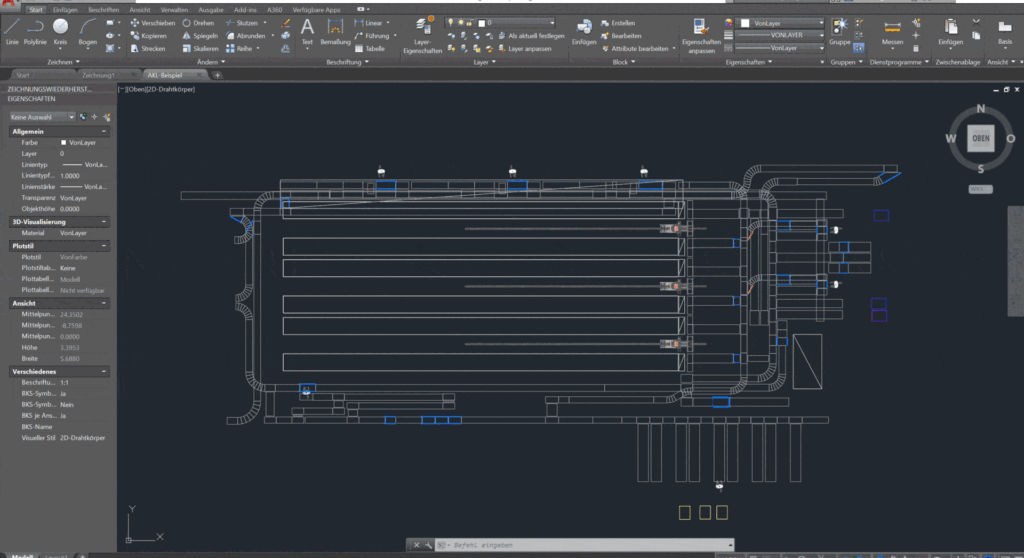Click the S compass direction on ViewCube
This screenshot has width=1024, height=558.
point(980,169)
